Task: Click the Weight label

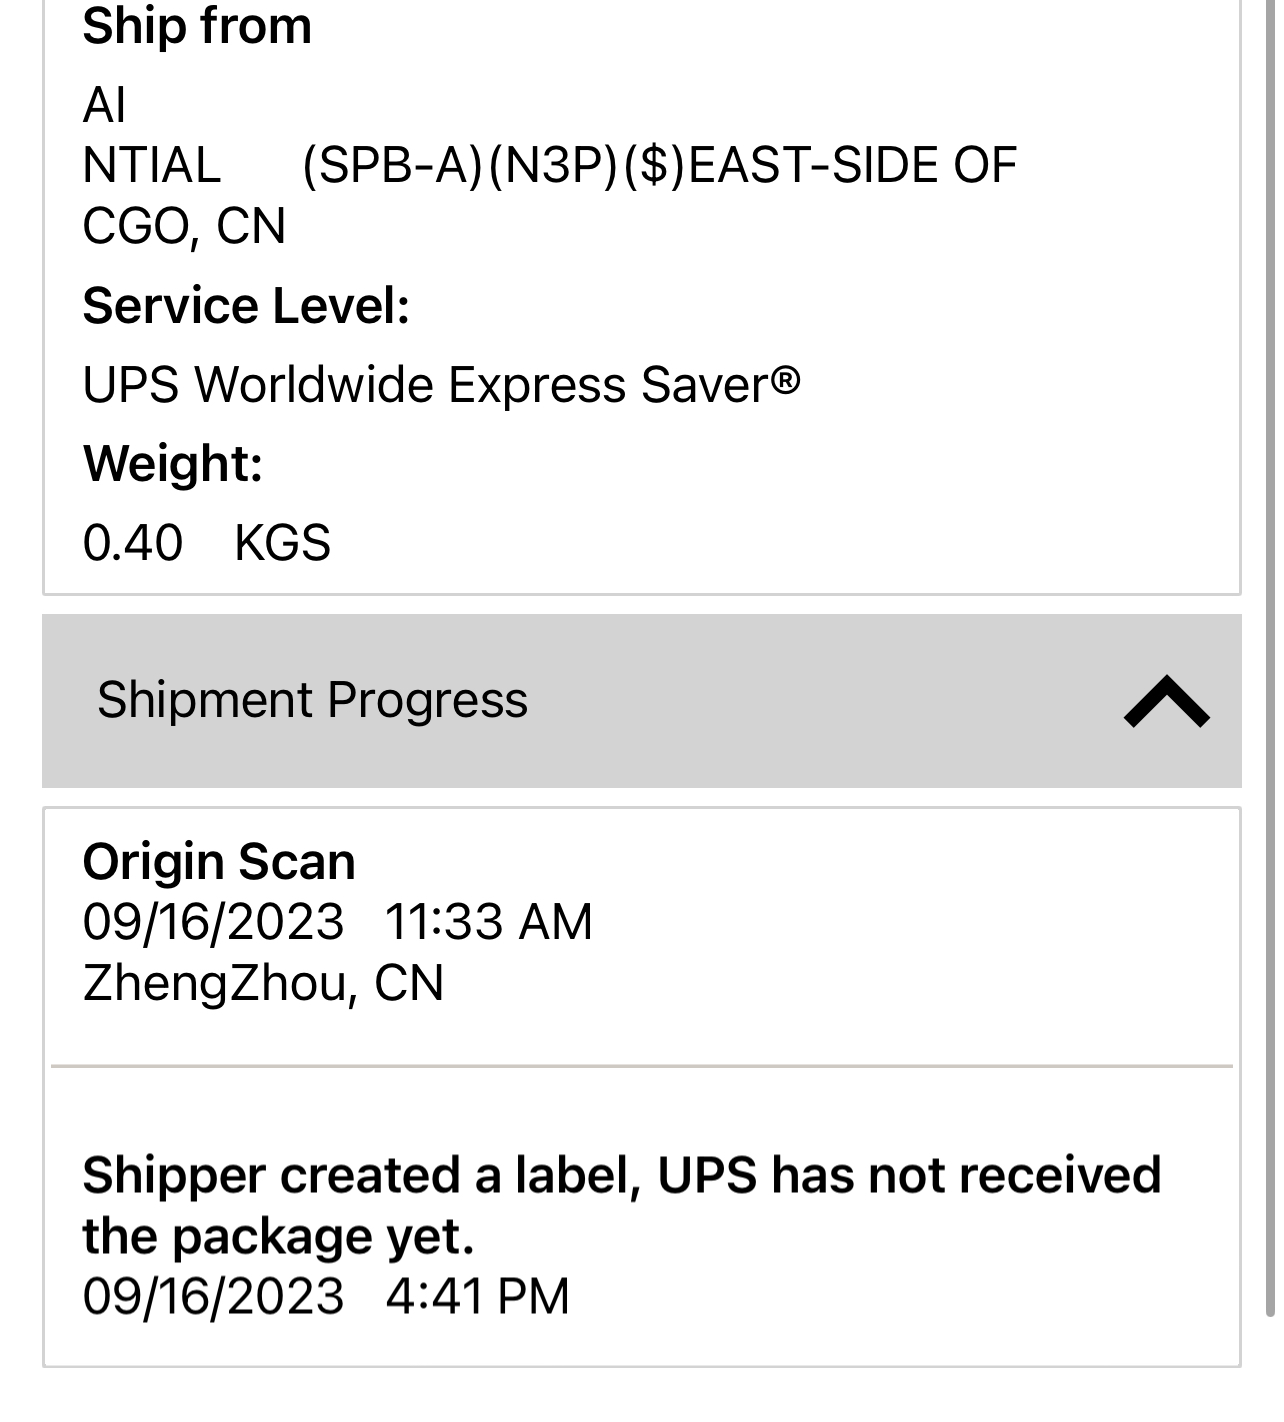Action: point(173,464)
